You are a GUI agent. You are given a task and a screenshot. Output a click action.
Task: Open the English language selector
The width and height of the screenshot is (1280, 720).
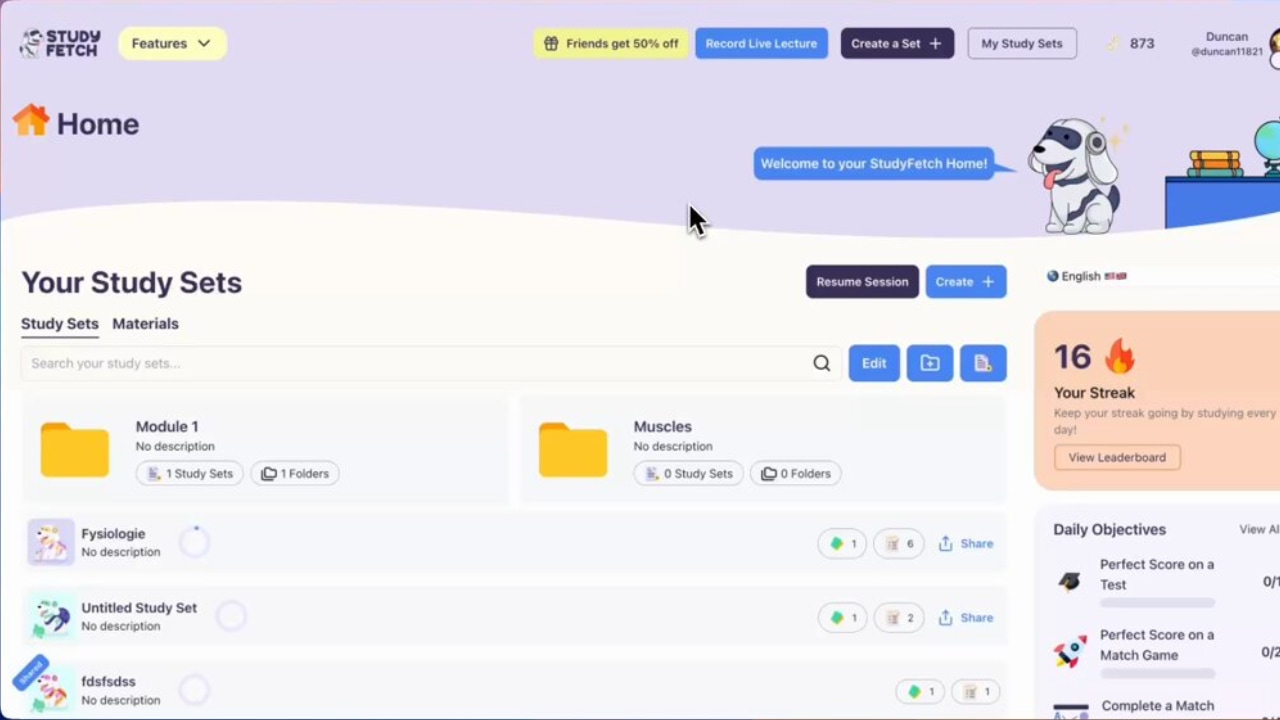tap(1086, 276)
